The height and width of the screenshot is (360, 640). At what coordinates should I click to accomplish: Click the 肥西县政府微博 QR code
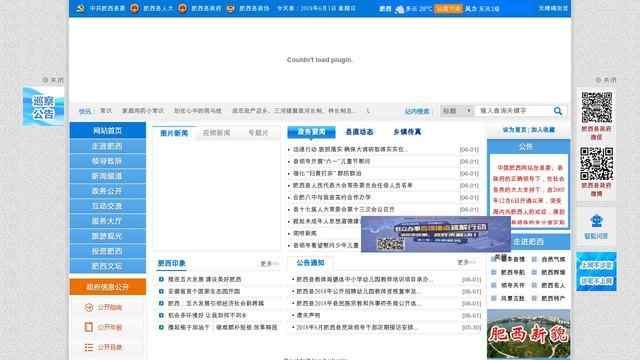tap(596, 164)
